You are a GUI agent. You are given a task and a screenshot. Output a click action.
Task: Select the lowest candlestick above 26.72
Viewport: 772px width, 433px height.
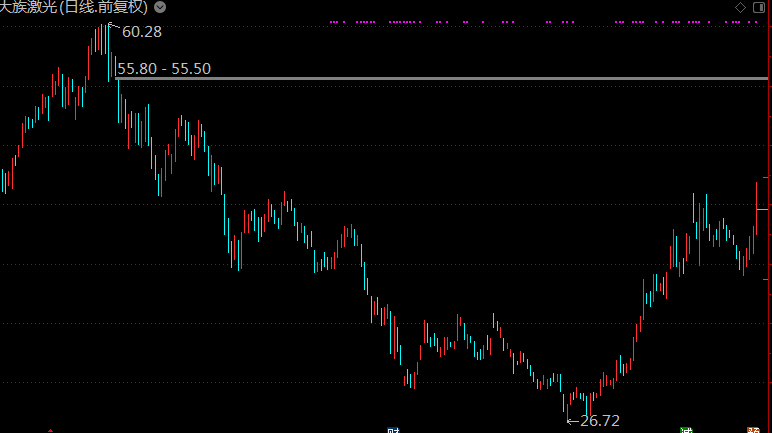(566, 400)
